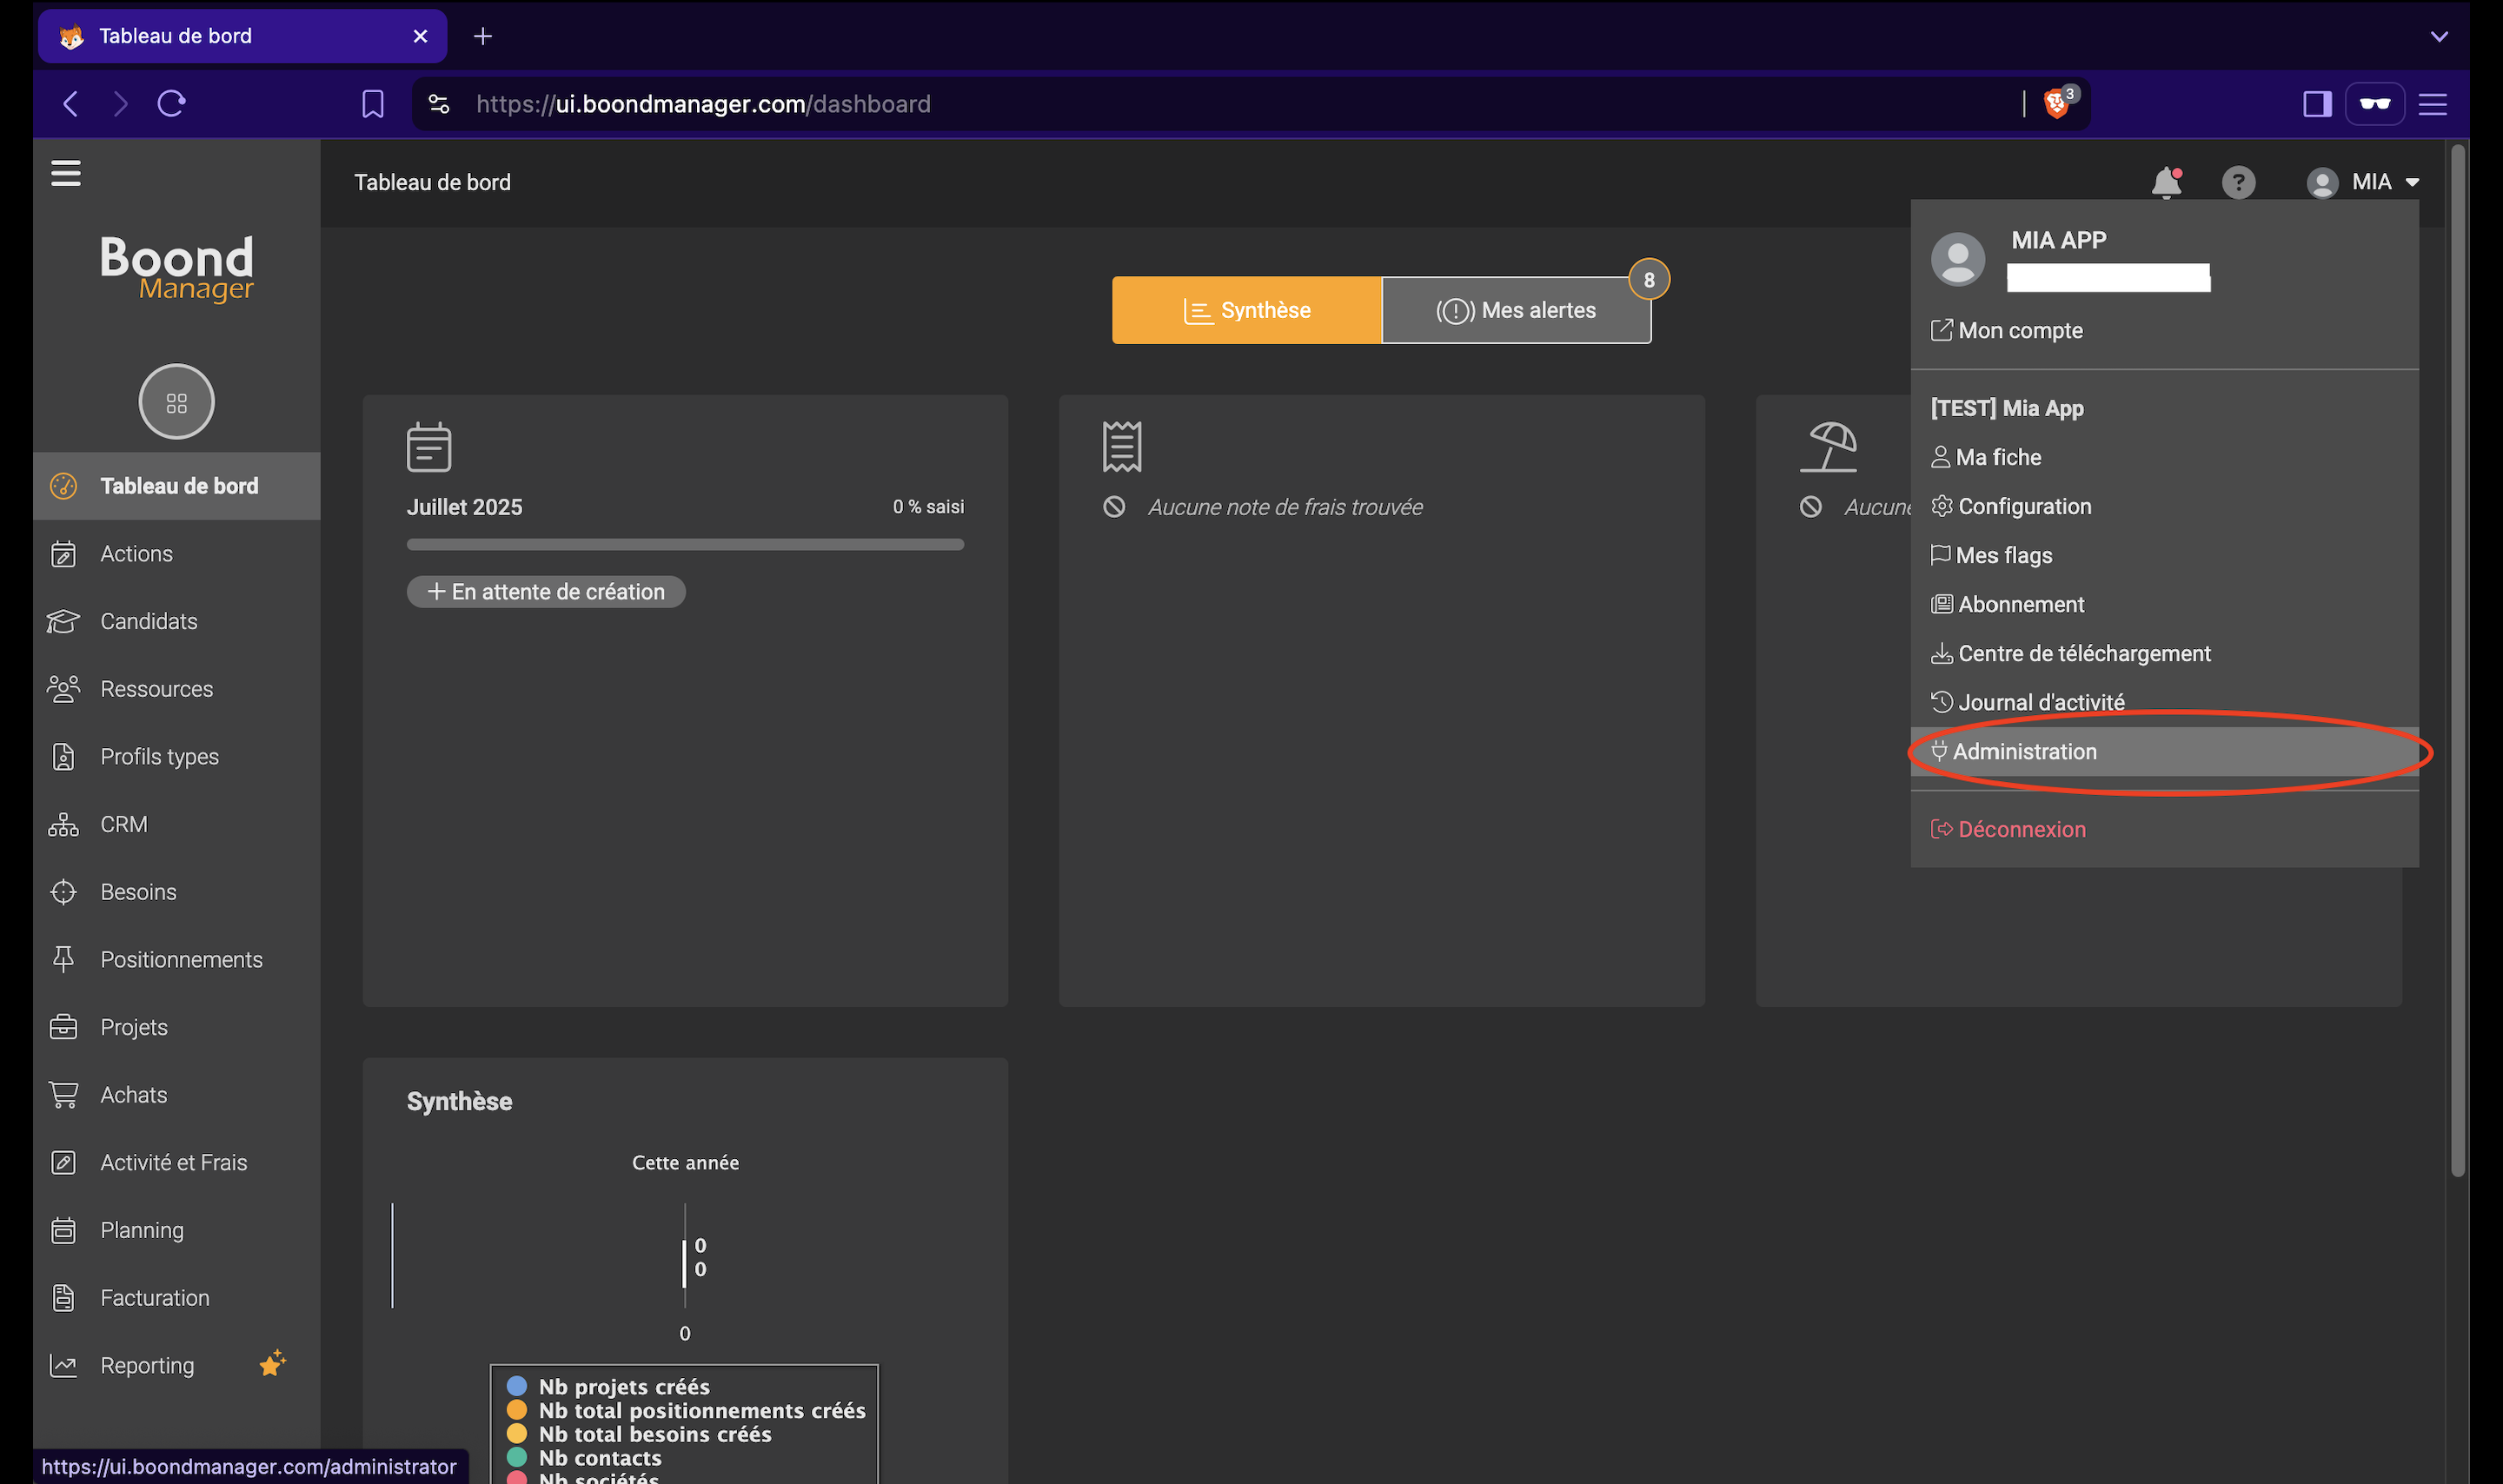Click the page vertical scrollbar
Viewport: 2503px width, 1484px height.
(x=2457, y=662)
